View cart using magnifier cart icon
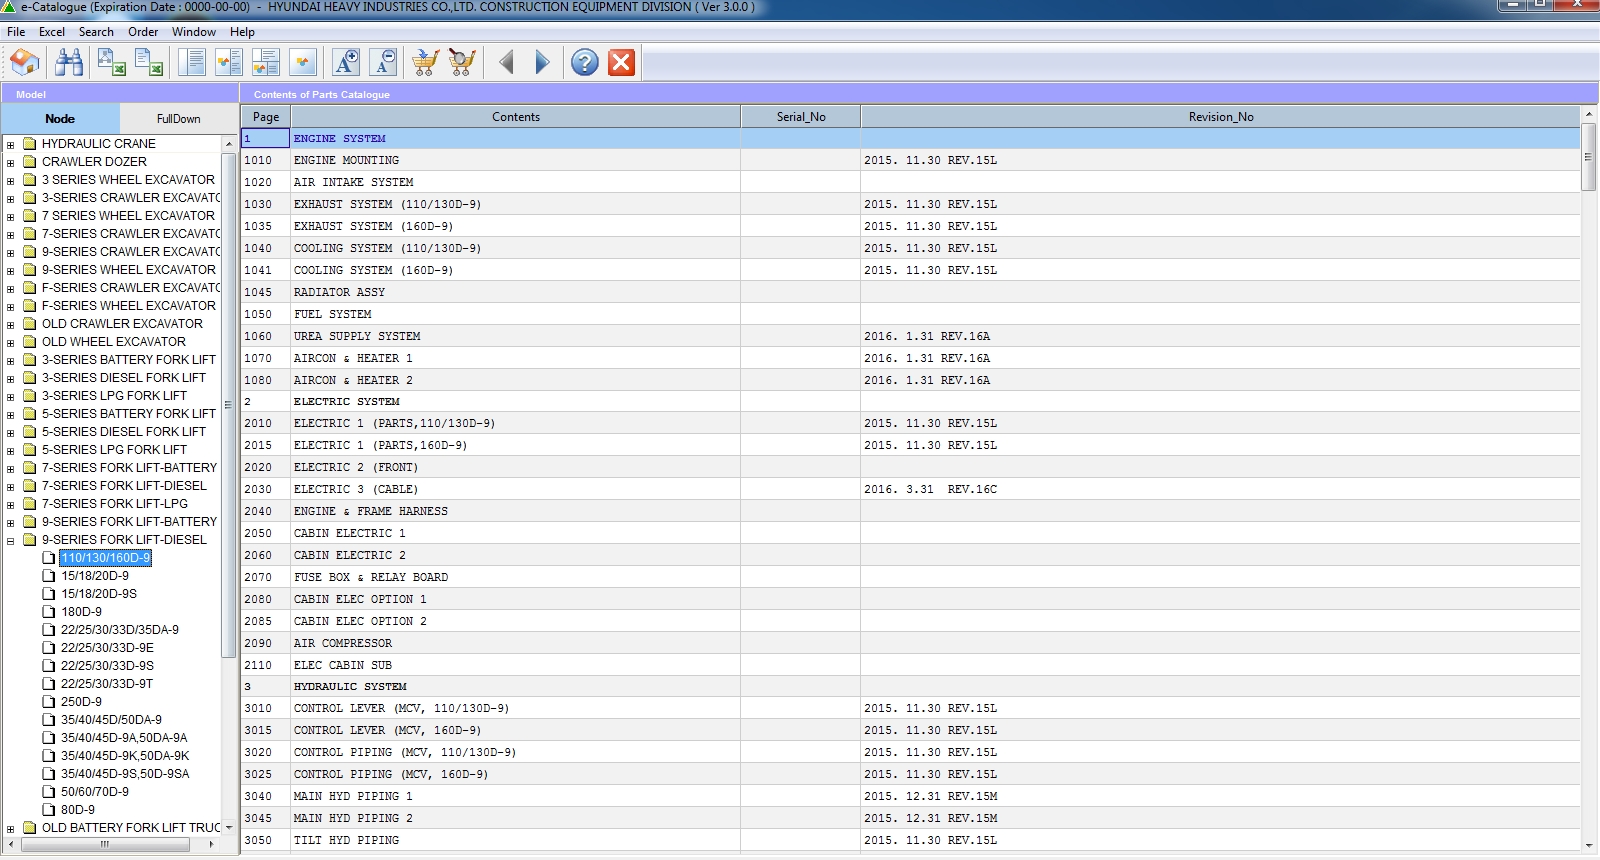The width and height of the screenshot is (1600, 860). pyautogui.click(x=462, y=63)
